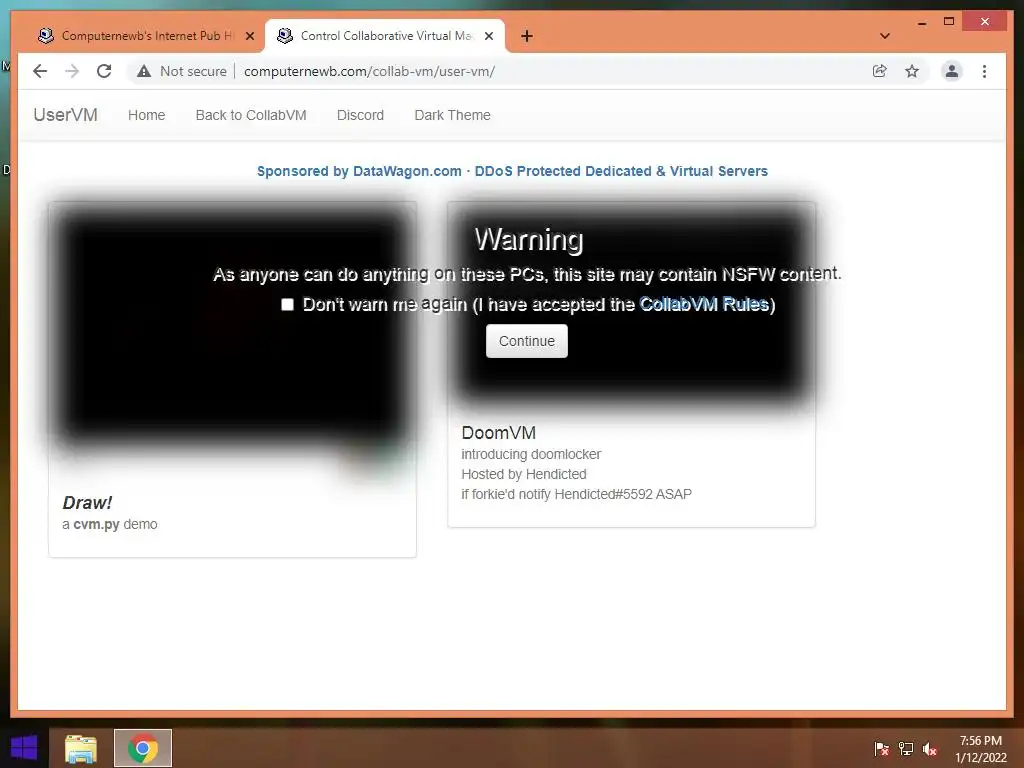Open the Action Center flag tray icon
The image size is (1024, 768).
pyautogui.click(x=881, y=749)
